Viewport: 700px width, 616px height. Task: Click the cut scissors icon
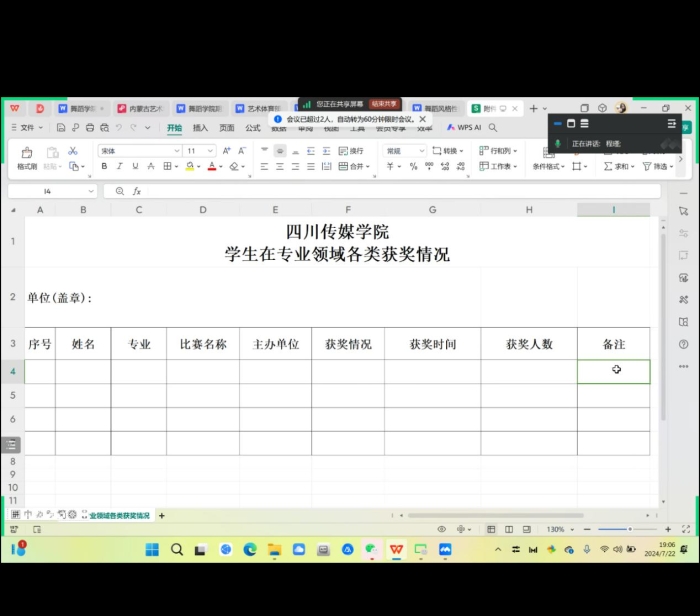(72, 151)
